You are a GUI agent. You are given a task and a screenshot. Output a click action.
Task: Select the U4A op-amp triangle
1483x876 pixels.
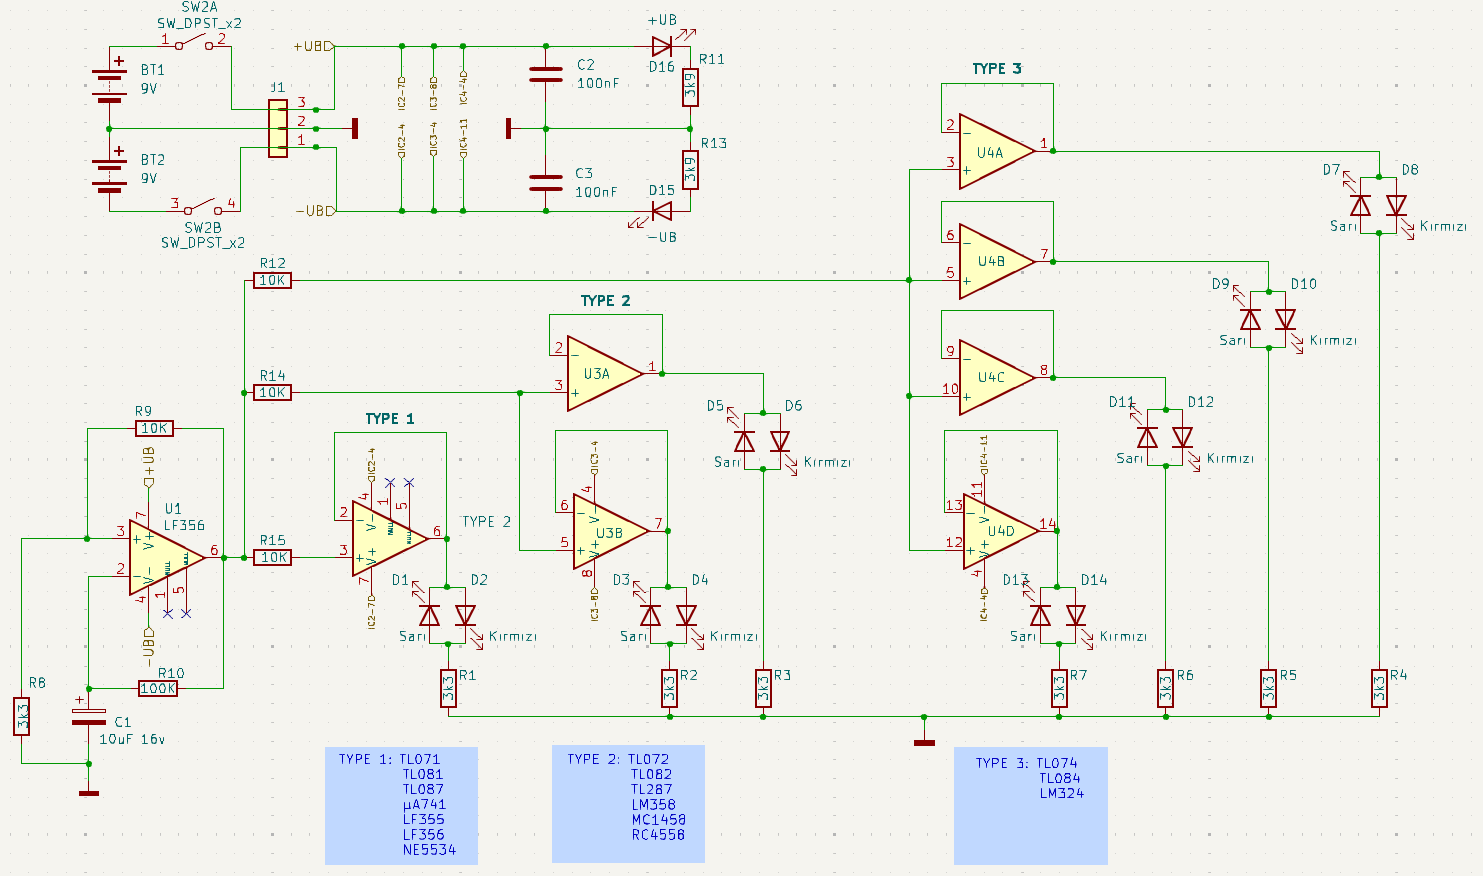point(996,151)
